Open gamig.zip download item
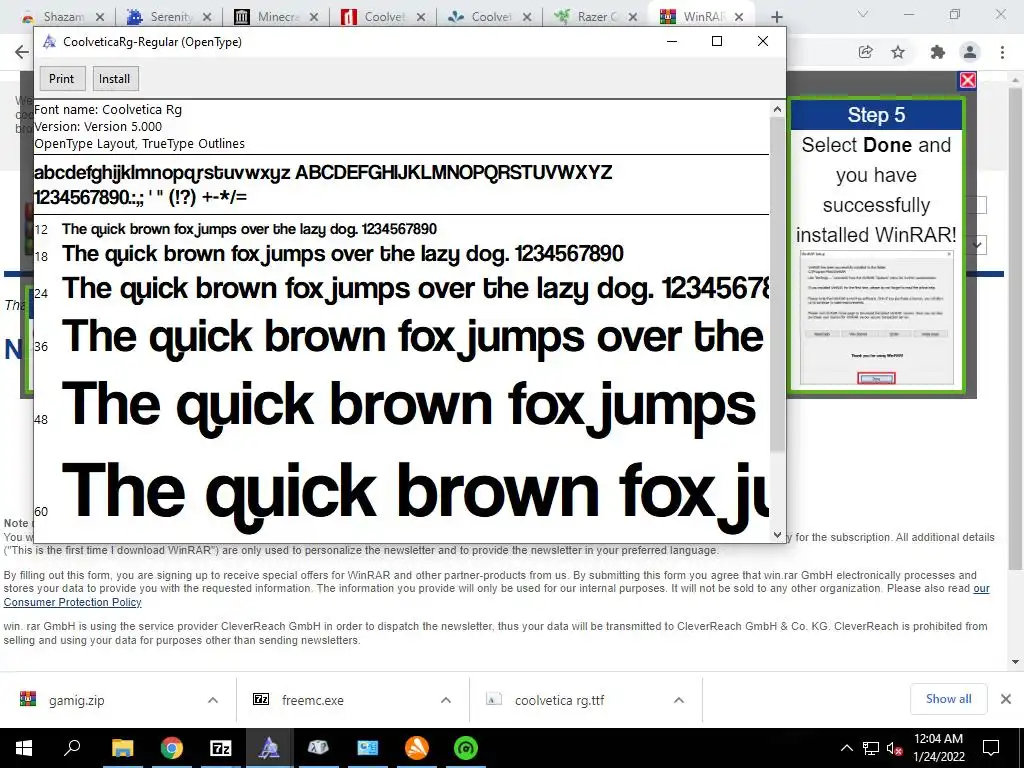Image resolution: width=1024 pixels, height=768 pixels. 76,700
